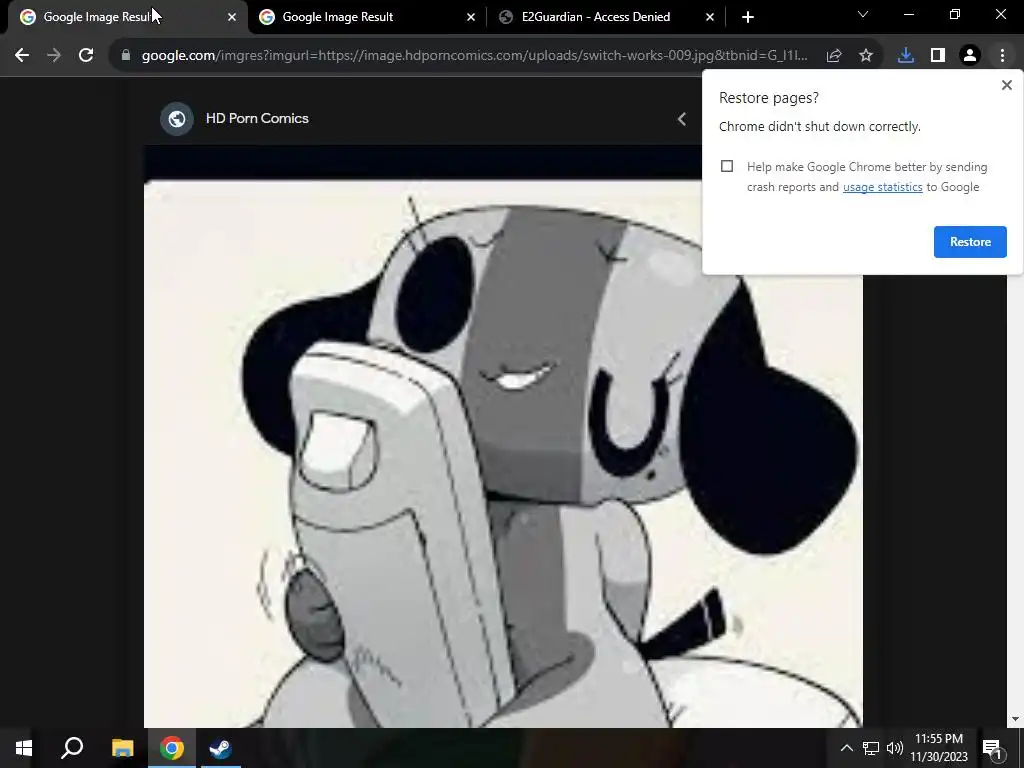This screenshot has height=768, width=1024.
Task: Show hidden system tray icons
Action: pyautogui.click(x=846, y=748)
